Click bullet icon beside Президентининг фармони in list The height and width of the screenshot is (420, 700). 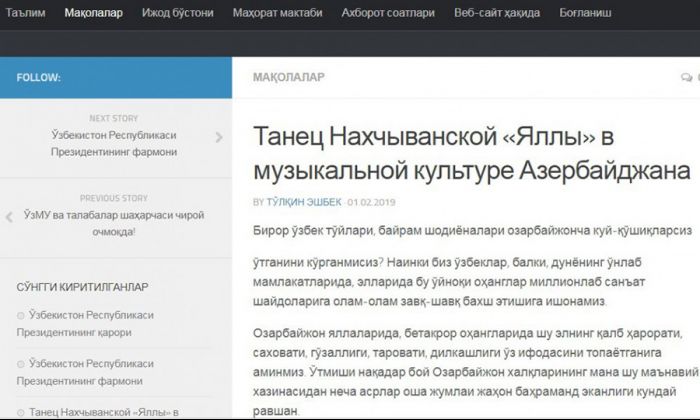coord(21,364)
